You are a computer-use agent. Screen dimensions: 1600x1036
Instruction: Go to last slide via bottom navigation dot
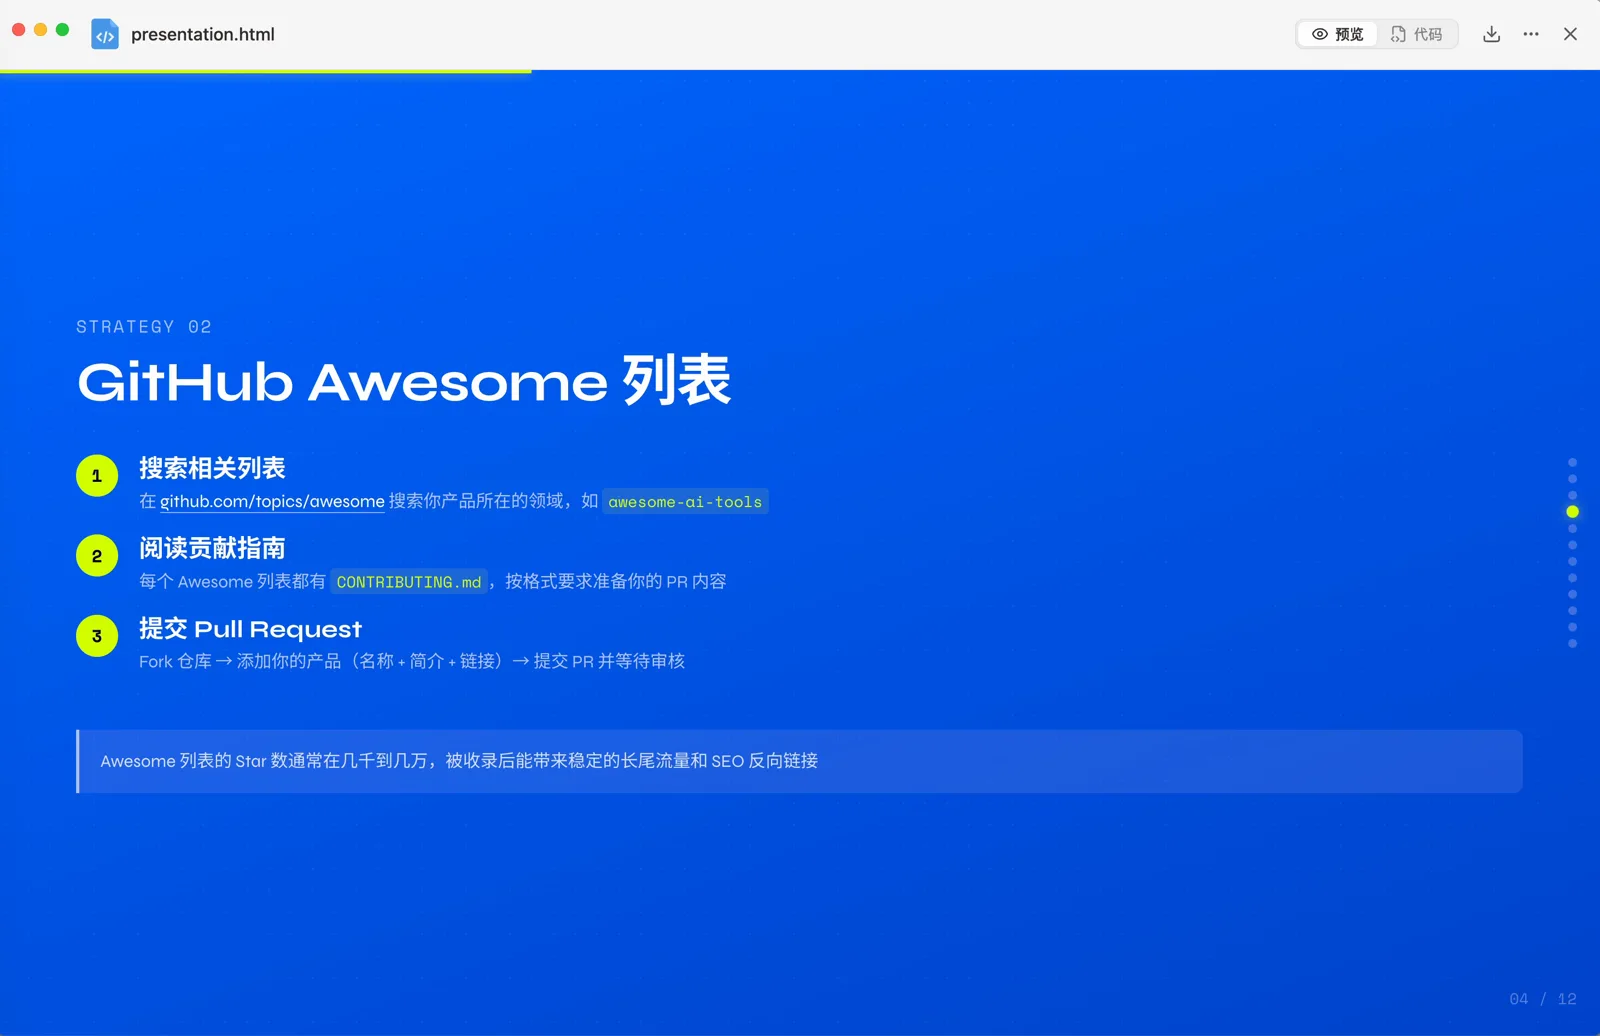click(x=1572, y=644)
